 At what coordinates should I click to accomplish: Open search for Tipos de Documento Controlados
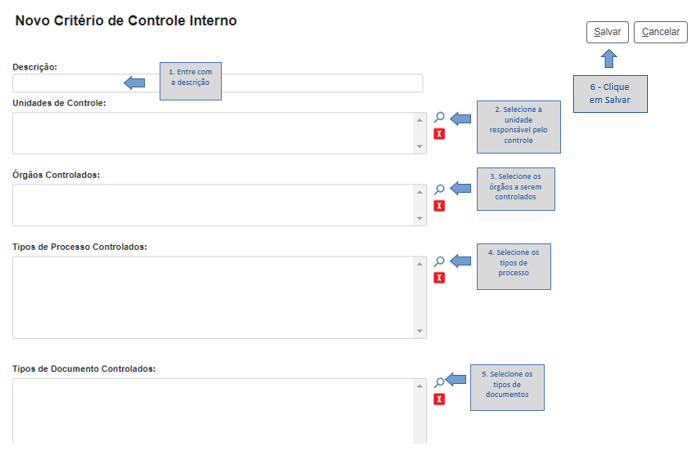coord(439,382)
